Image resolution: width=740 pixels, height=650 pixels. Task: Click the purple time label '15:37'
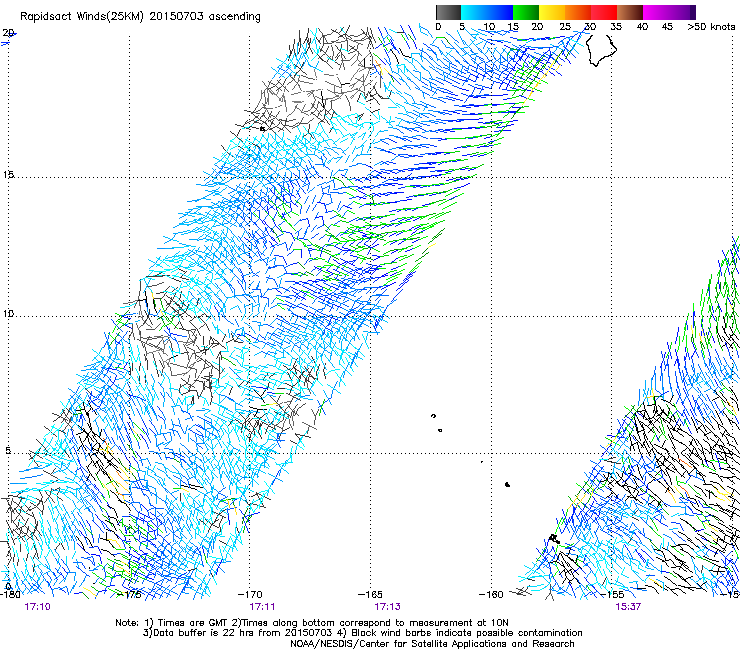(x=628, y=607)
